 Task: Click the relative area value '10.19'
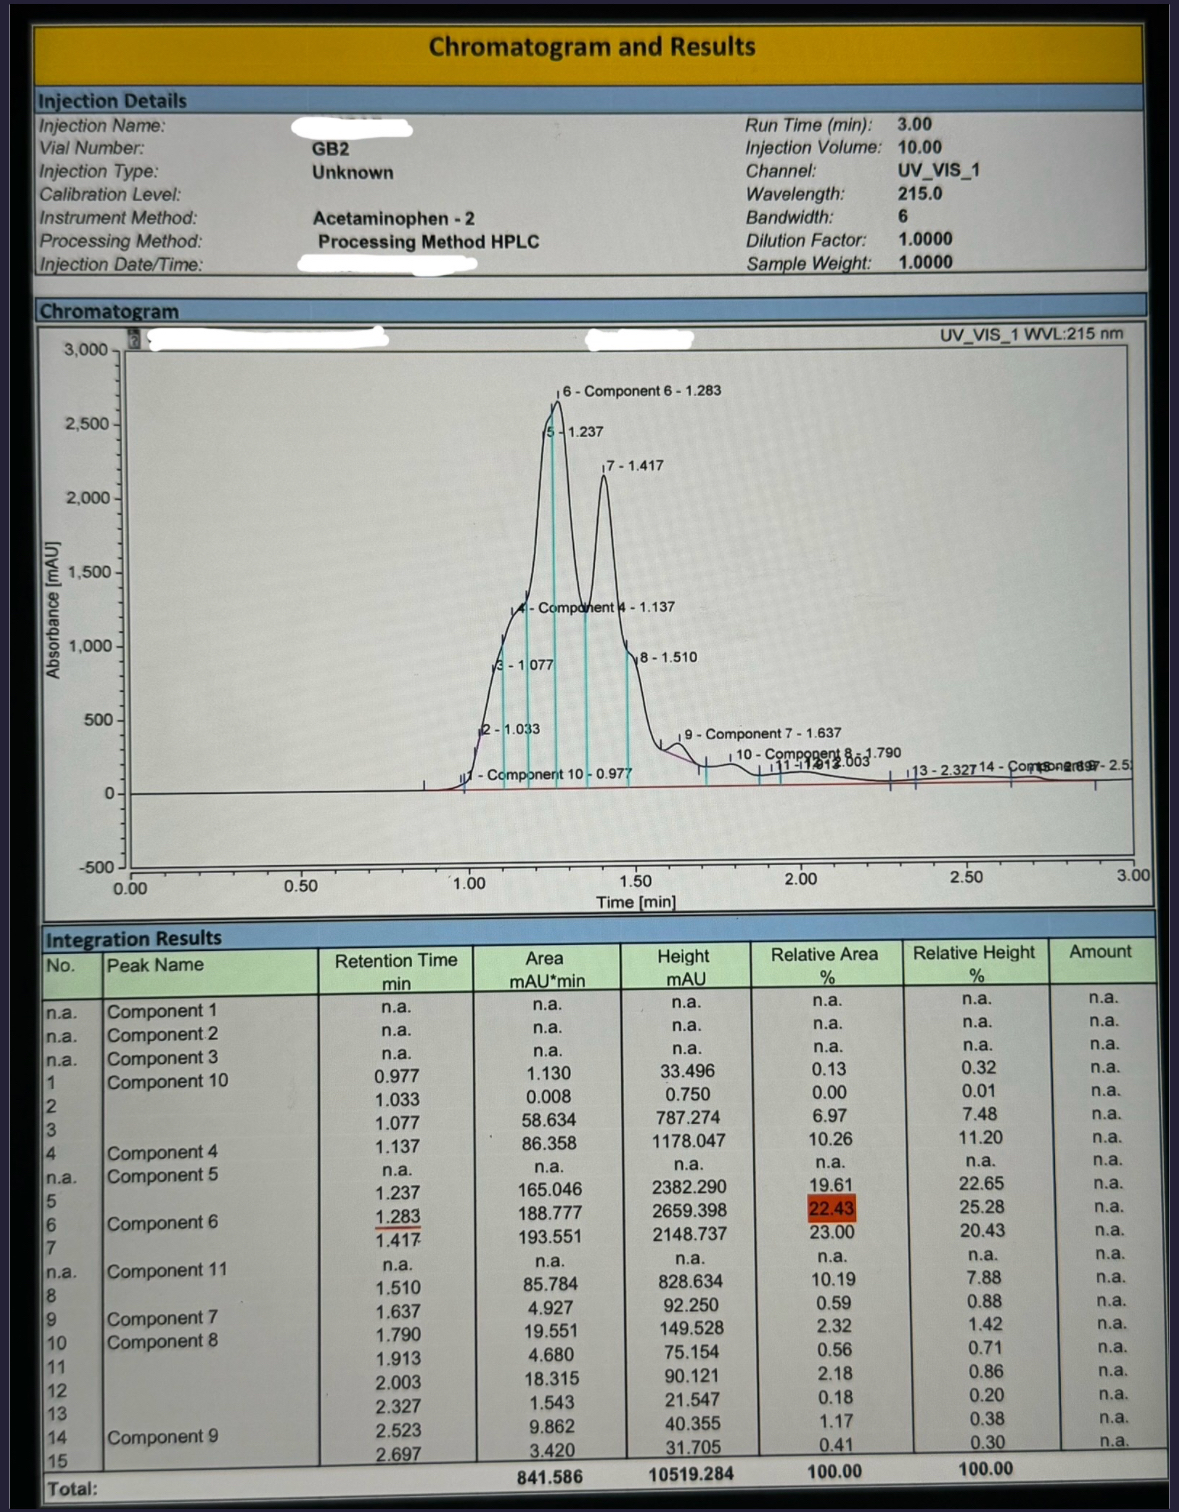pyautogui.click(x=833, y=1279)
